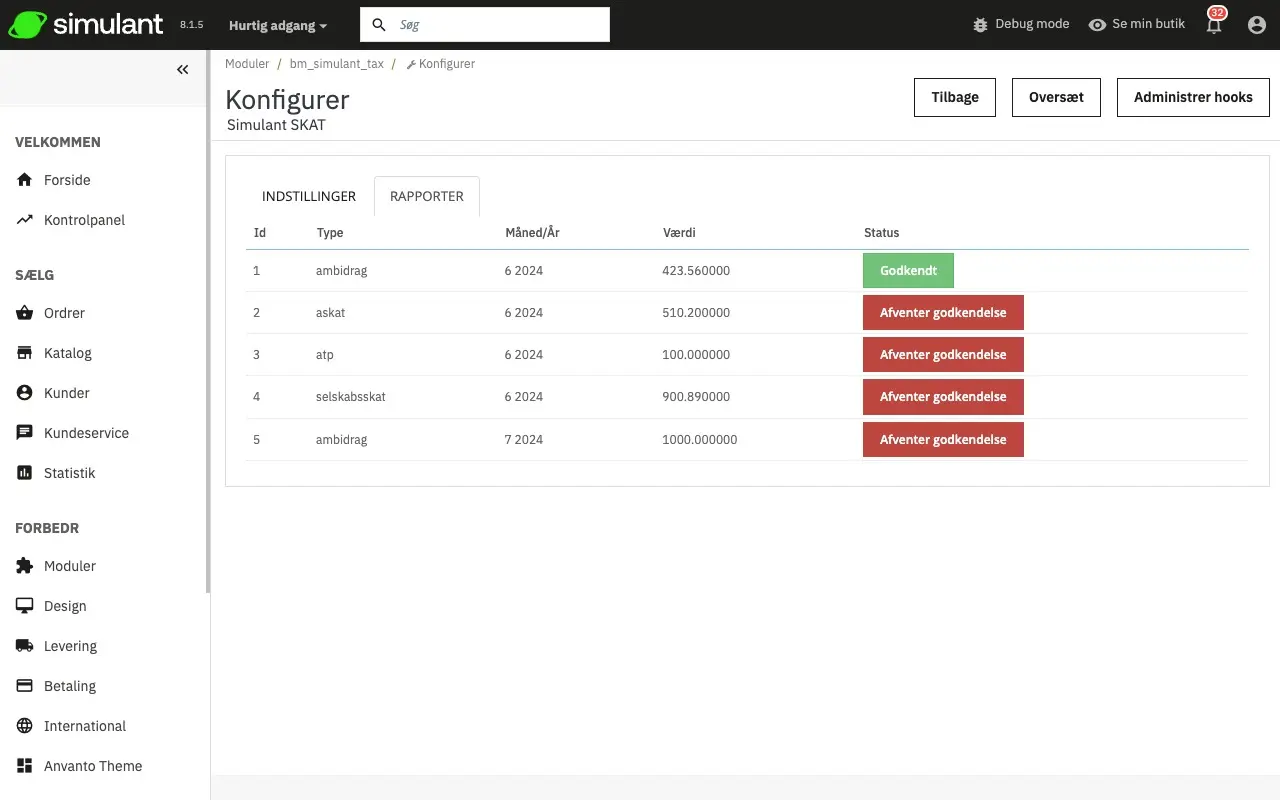Click the Levering truck icon
The height and width of the screenshot is (800, 1280).
pos(25,646)
